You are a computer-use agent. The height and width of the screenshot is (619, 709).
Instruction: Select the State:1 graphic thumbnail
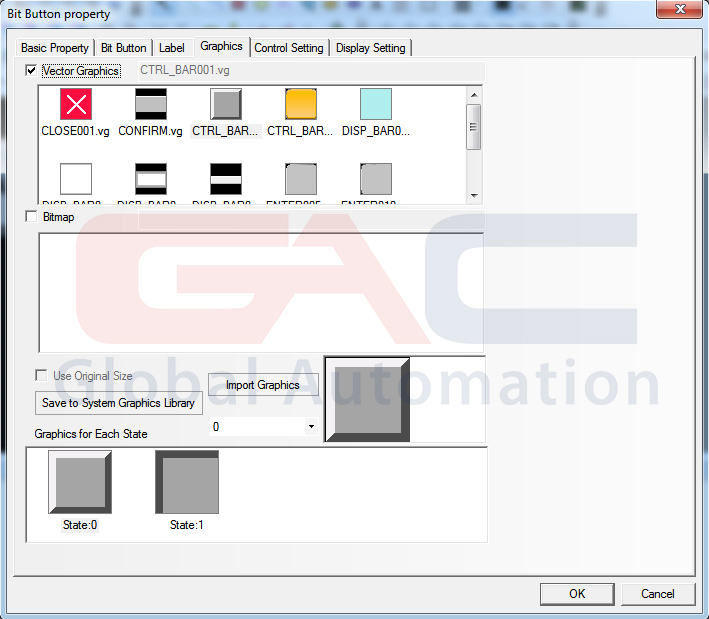click(x=187, y=482)
